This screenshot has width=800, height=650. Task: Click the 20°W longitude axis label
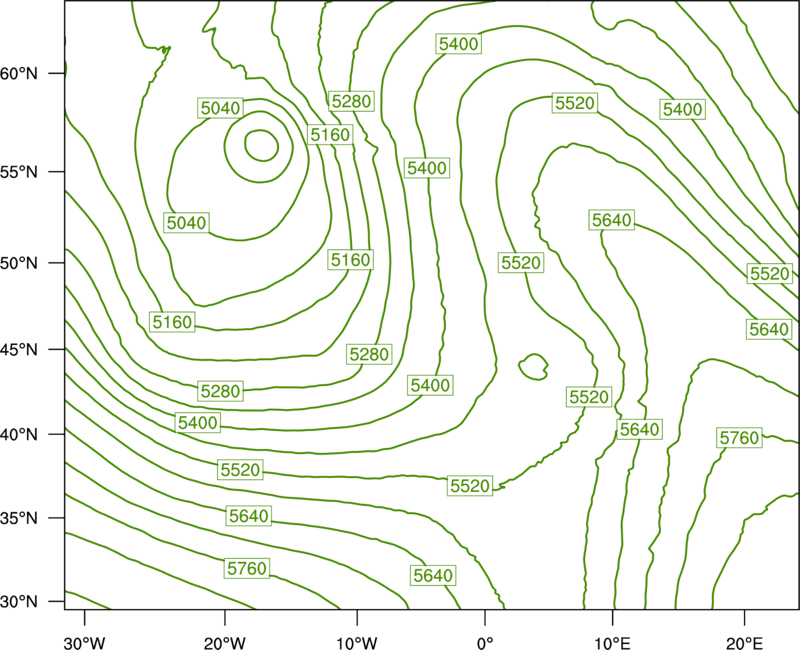tap(224, 643)
